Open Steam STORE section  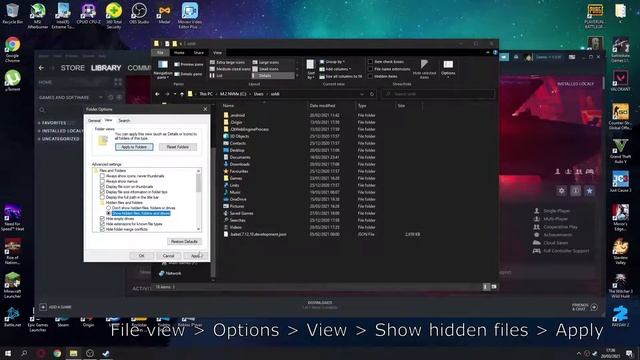coord(73,68)
